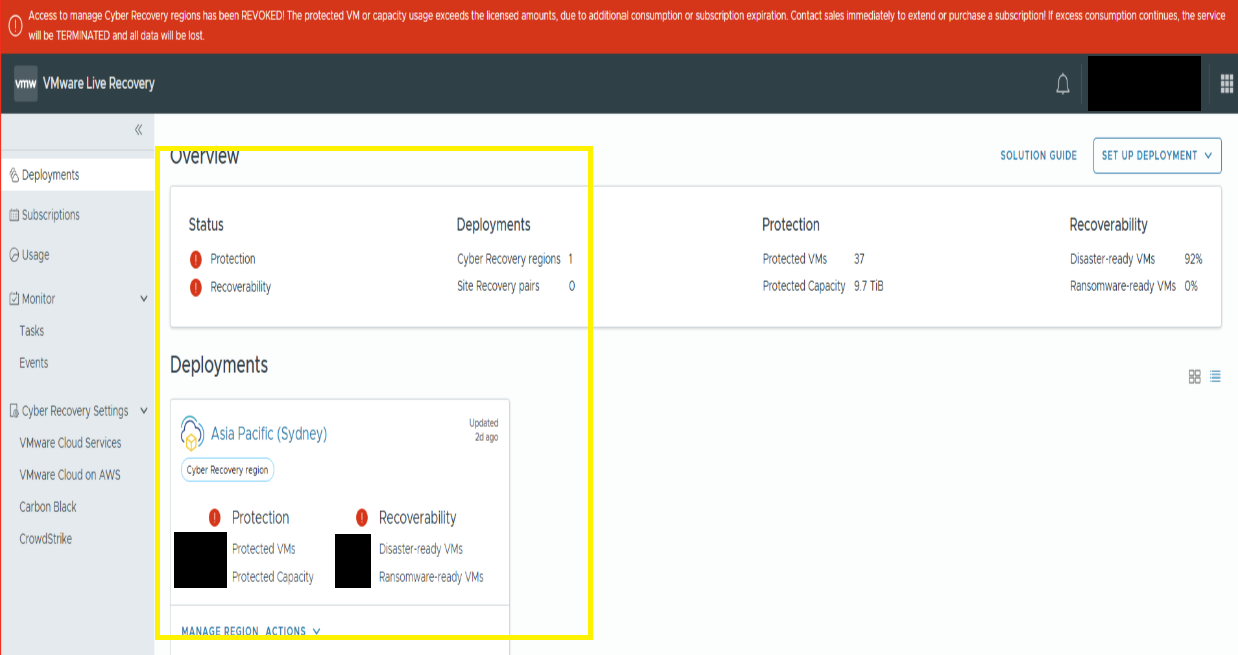The height and width of the screenshot is (655, 1238).
Task: Collapse the Monitor section chevron
Action: click(144, 299)
